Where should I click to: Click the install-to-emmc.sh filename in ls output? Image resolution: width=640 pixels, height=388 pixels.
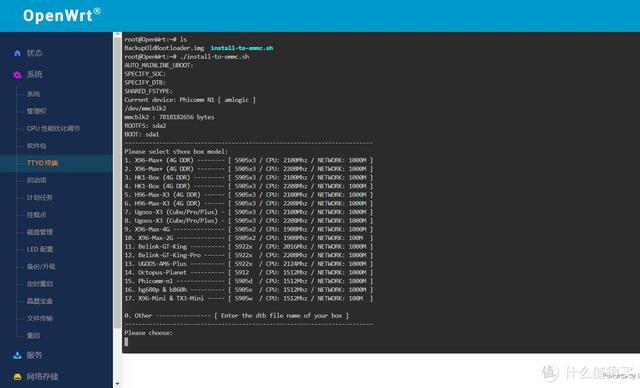(x=242, y=48)
